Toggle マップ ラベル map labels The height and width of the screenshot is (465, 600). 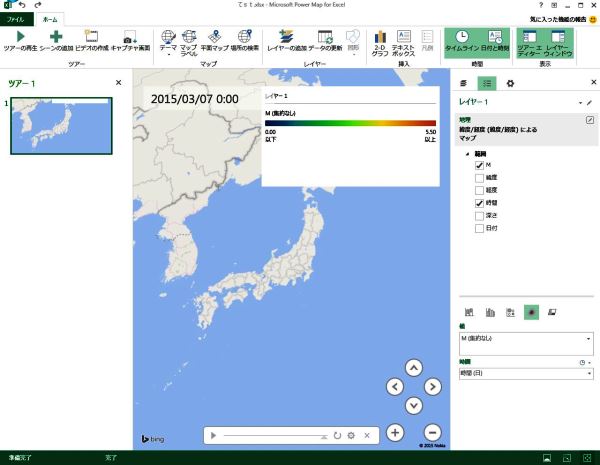pyautogui.click(x=189, y=43)
